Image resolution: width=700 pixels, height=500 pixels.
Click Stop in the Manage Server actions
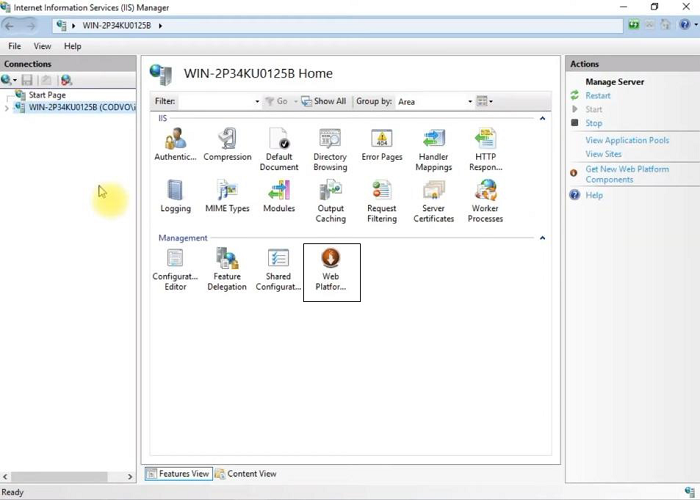pyautogui.click(x=594, y=123)
